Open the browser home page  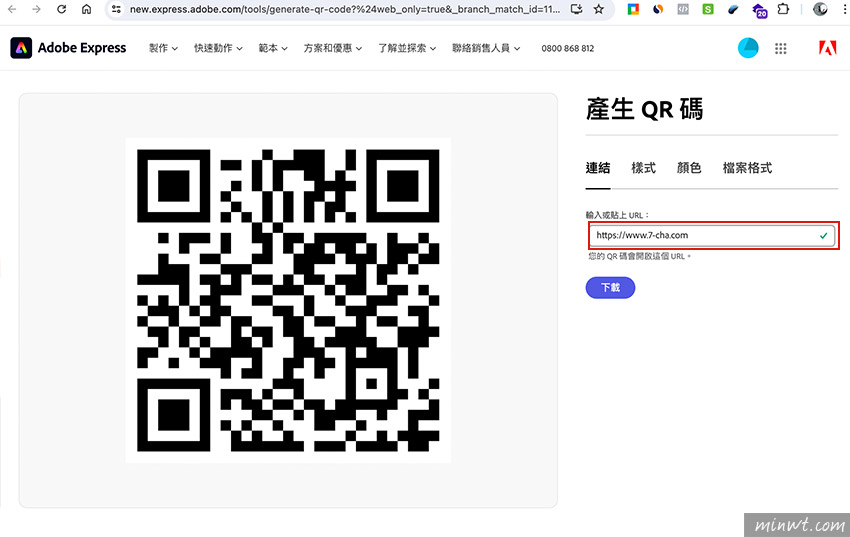pyautogui.click(x=86, y=9)
